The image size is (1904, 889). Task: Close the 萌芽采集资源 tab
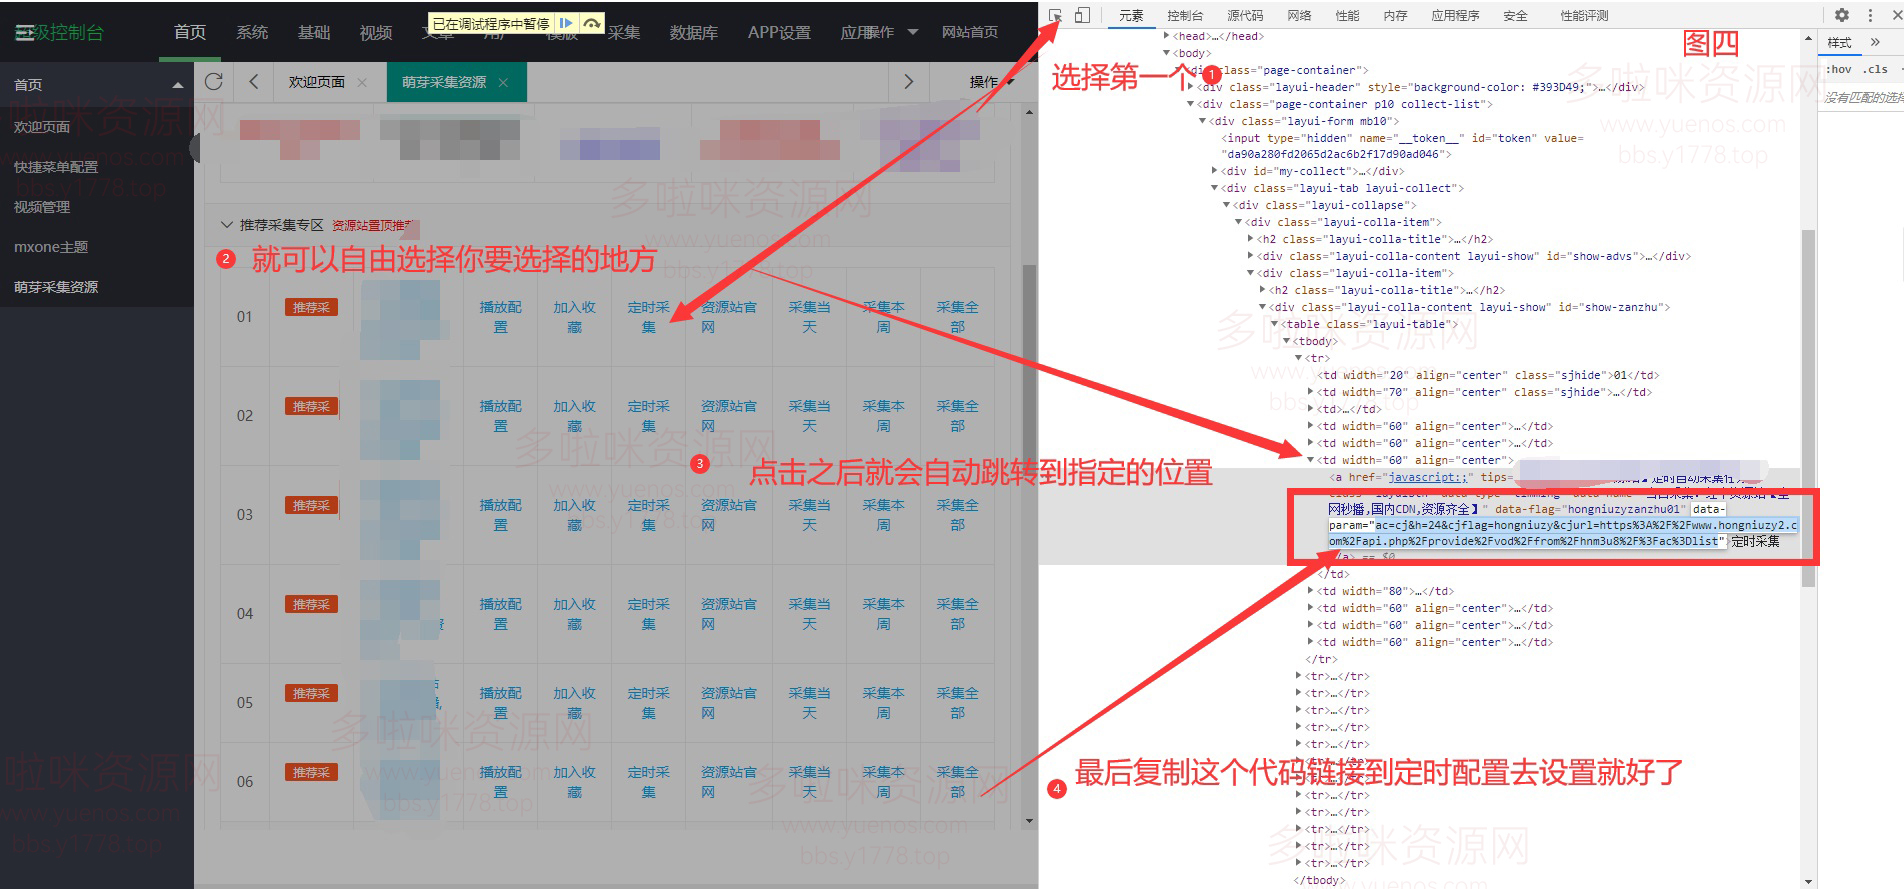[x=503, y=83]
